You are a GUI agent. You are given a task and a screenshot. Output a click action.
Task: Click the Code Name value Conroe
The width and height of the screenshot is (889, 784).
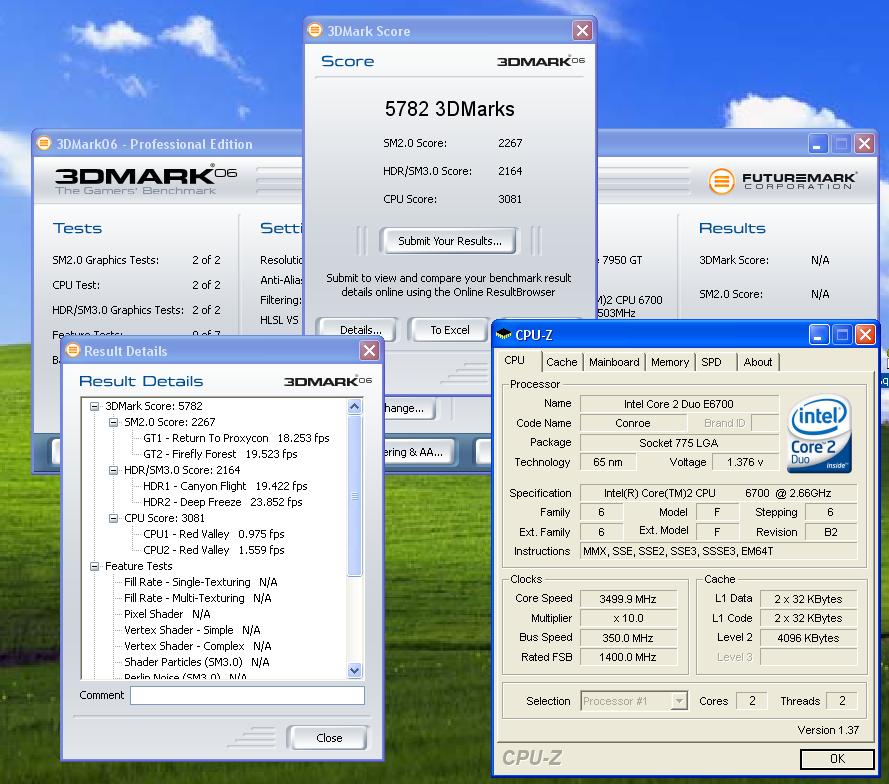[633, 423]
